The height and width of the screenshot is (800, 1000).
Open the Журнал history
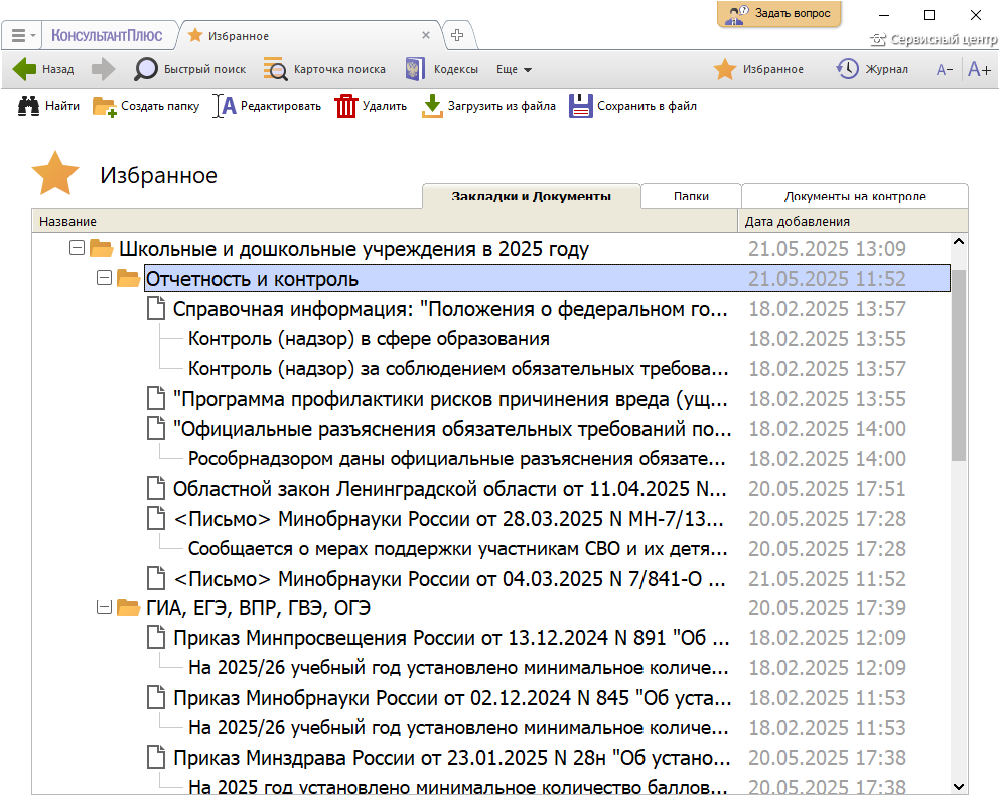pos(872,69)
